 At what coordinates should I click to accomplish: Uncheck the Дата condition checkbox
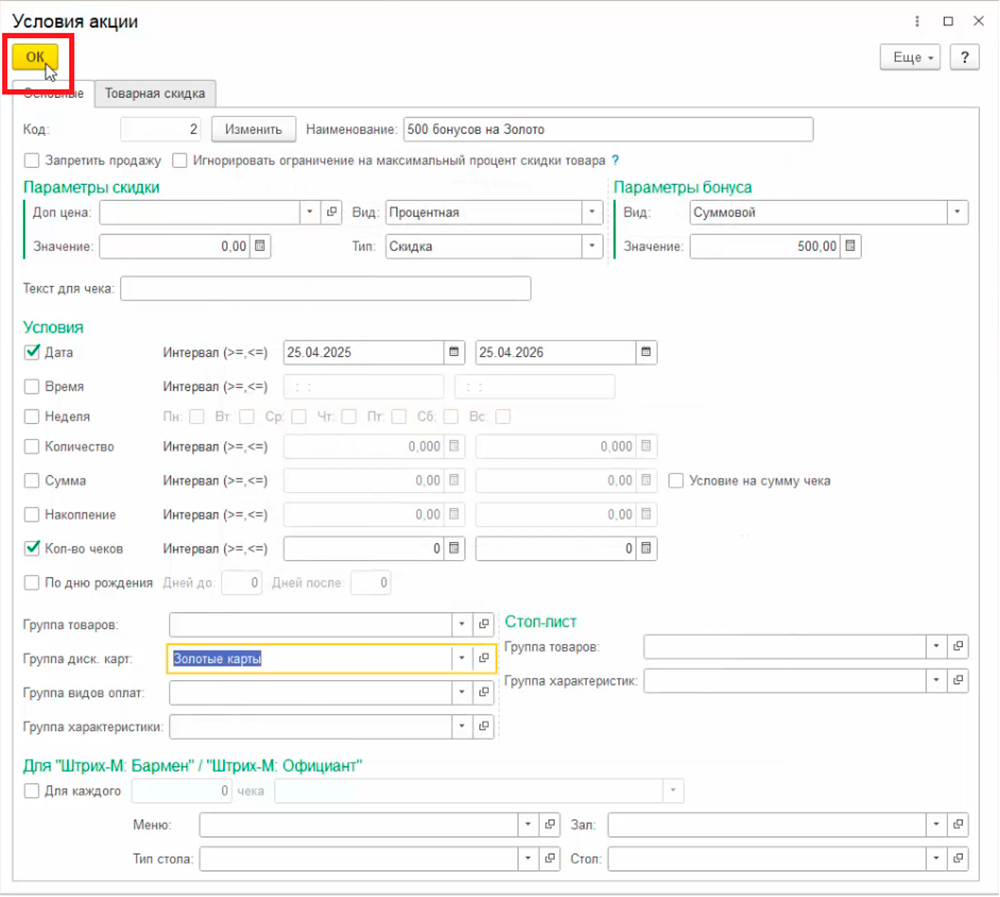click(32, 352)
